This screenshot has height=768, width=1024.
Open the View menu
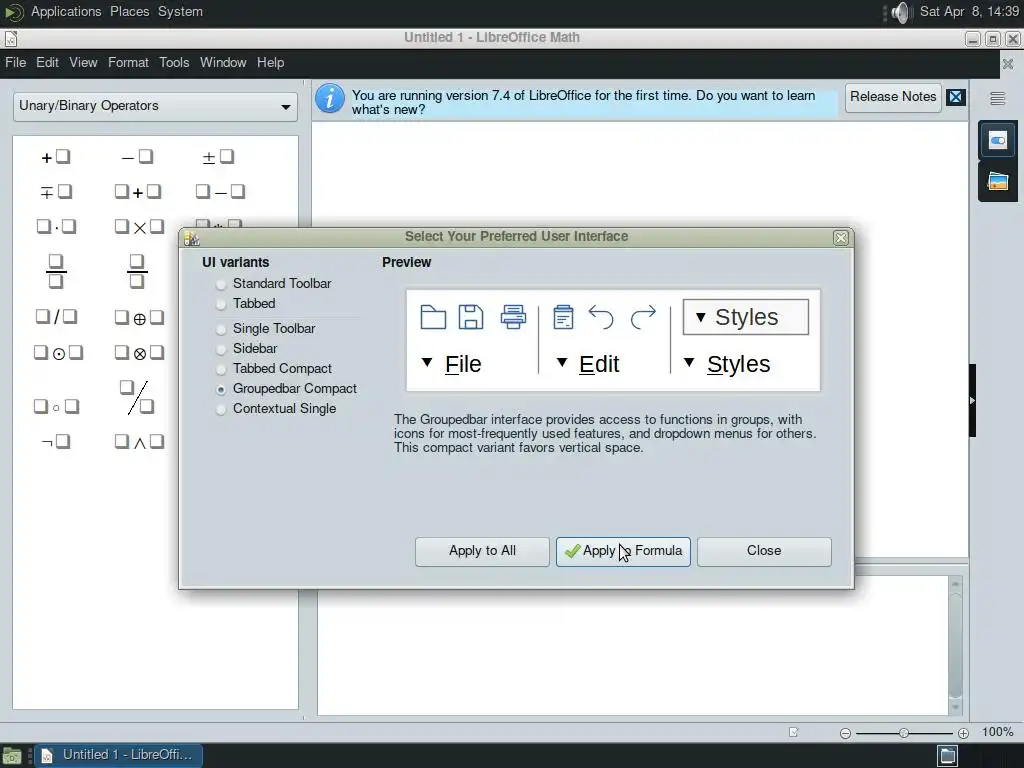tap(84, 63)
